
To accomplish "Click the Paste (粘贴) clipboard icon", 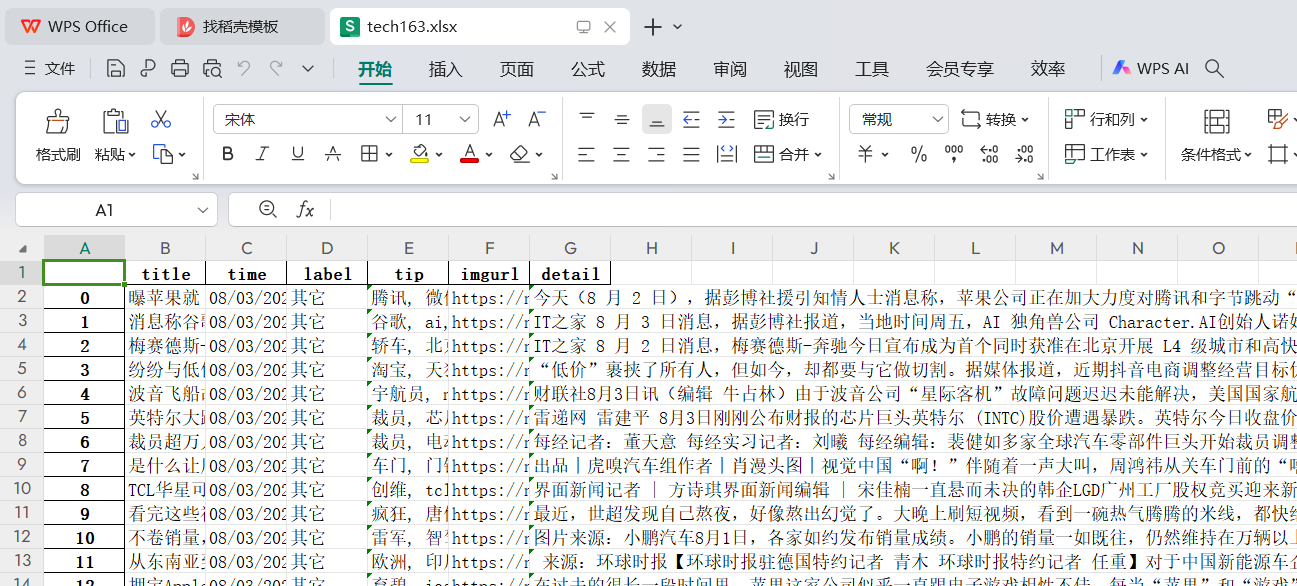I will pyautogui.click(x=115, y=121).
